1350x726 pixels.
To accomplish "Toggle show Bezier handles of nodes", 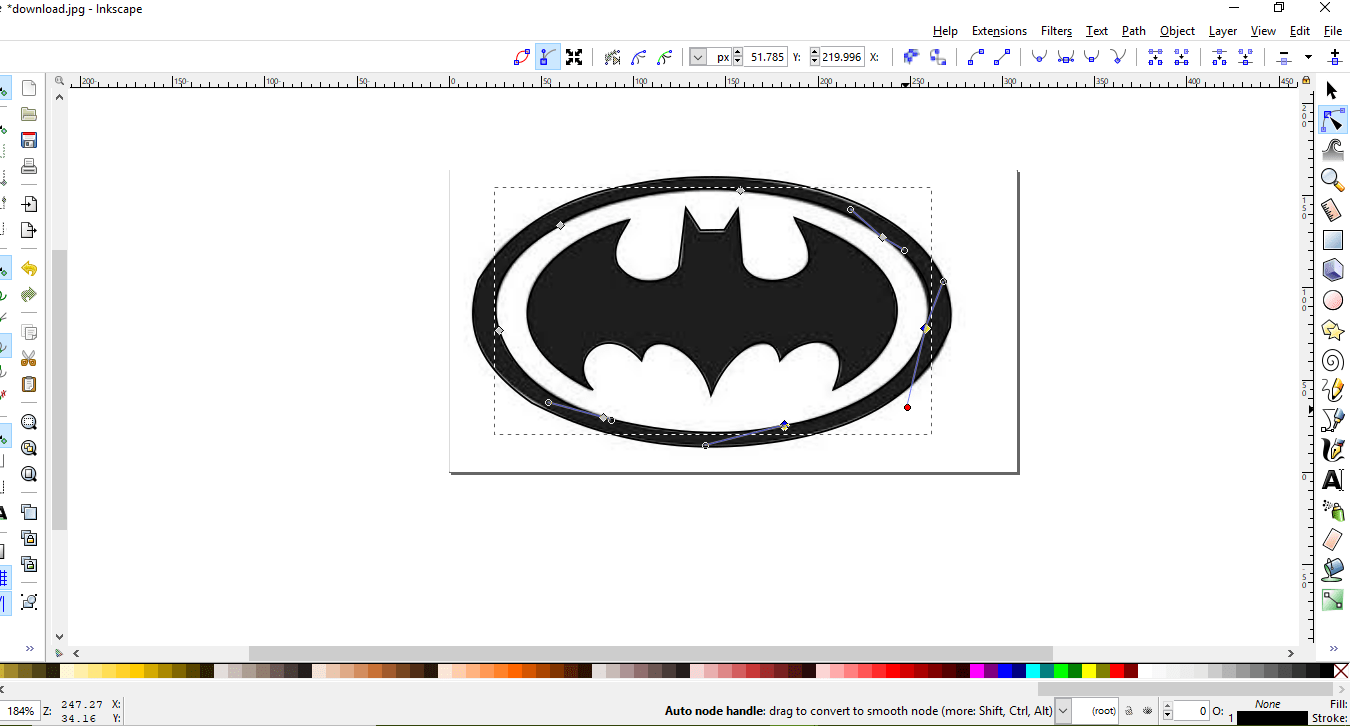I will [547, 57].
